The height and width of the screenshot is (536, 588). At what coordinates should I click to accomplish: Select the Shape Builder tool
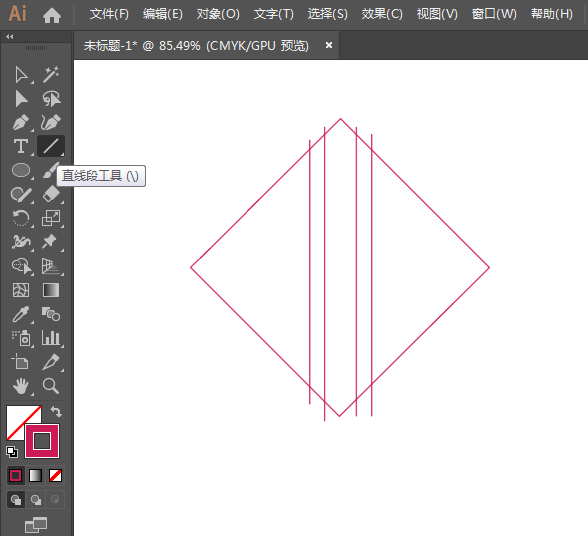[22, 266]
